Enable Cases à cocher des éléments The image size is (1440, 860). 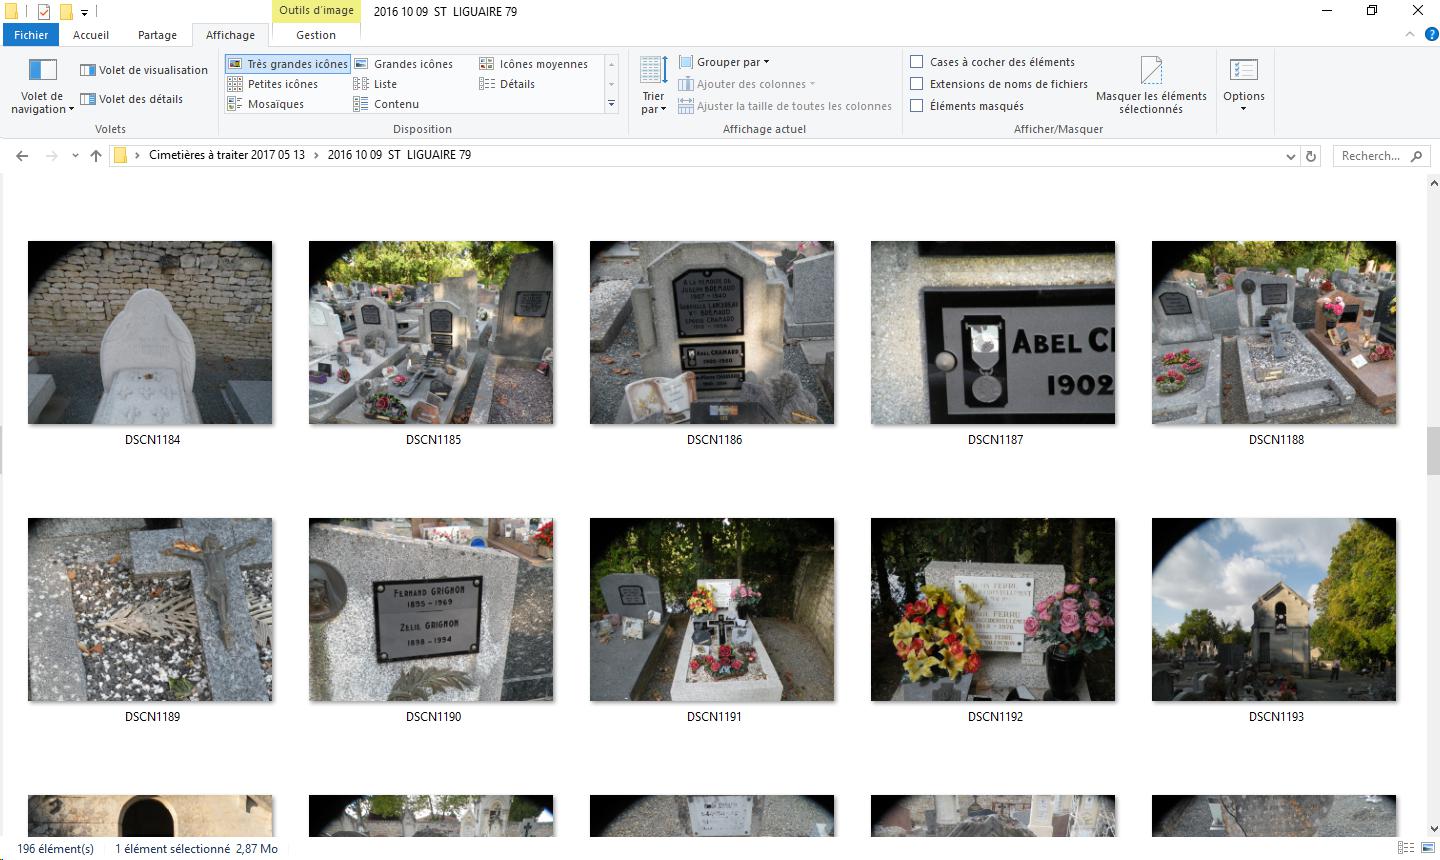[x=916, y=62]
